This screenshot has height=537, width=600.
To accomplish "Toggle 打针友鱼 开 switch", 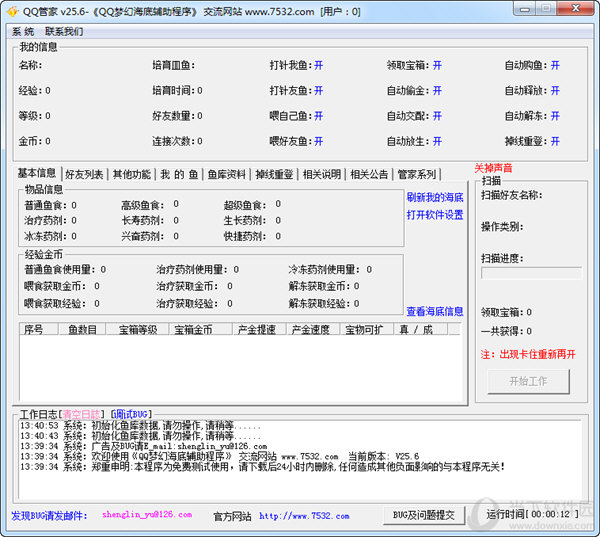I will [x=318, y=91].
